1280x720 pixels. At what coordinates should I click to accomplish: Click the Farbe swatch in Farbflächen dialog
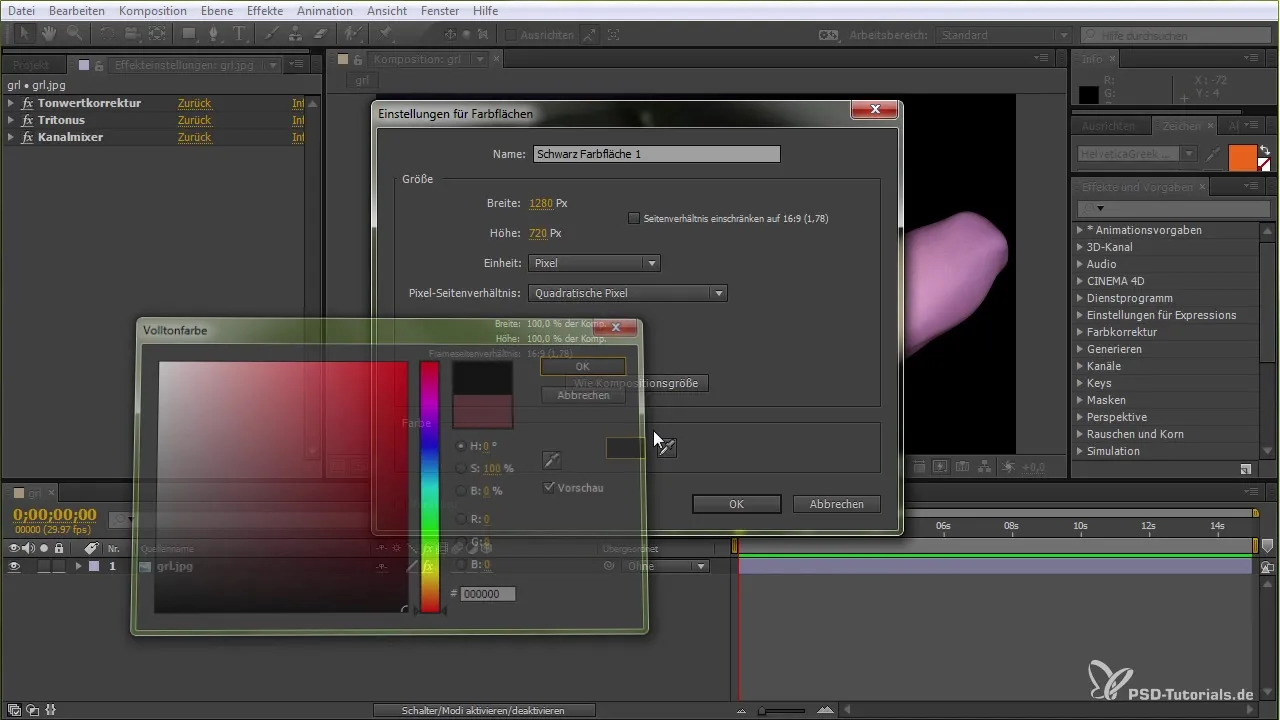626,448
